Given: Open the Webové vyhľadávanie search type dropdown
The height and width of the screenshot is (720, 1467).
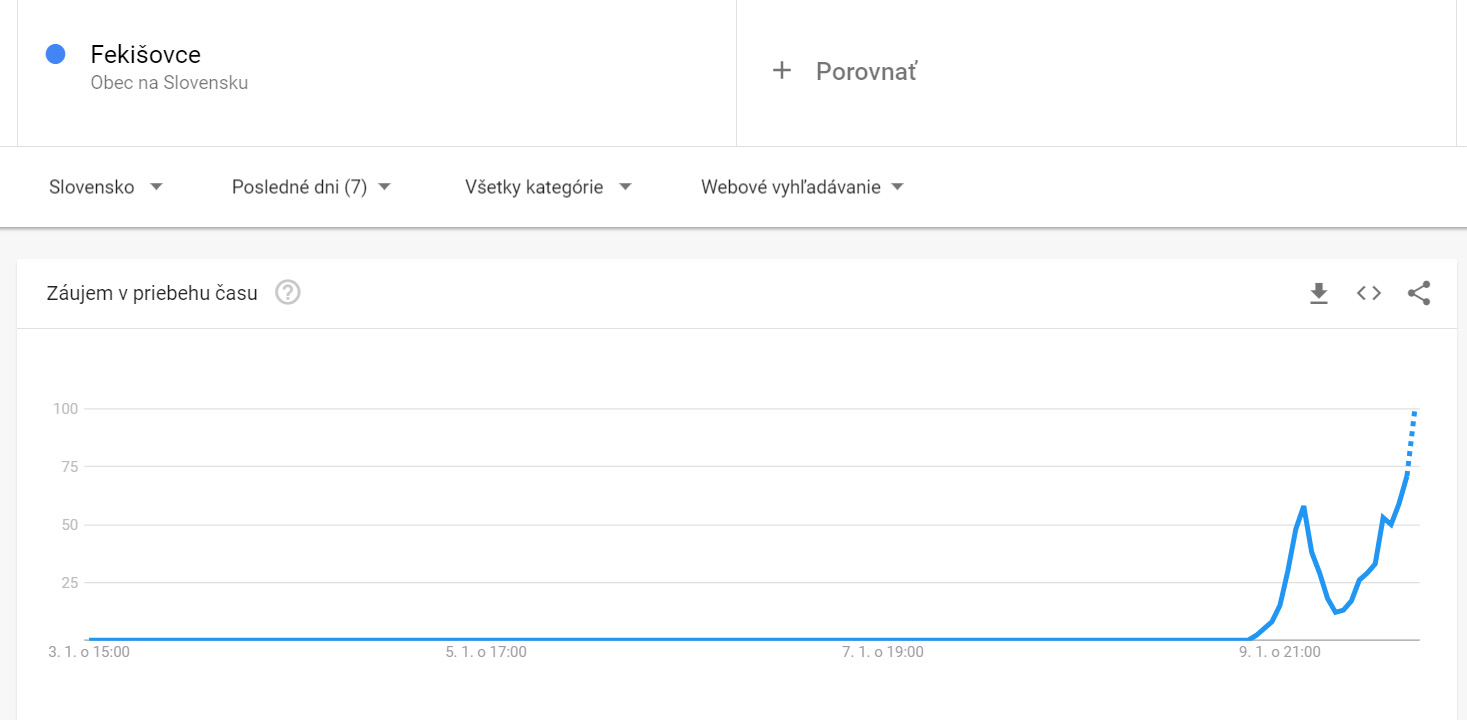Looking at the screenshot, I should point(802,187).
